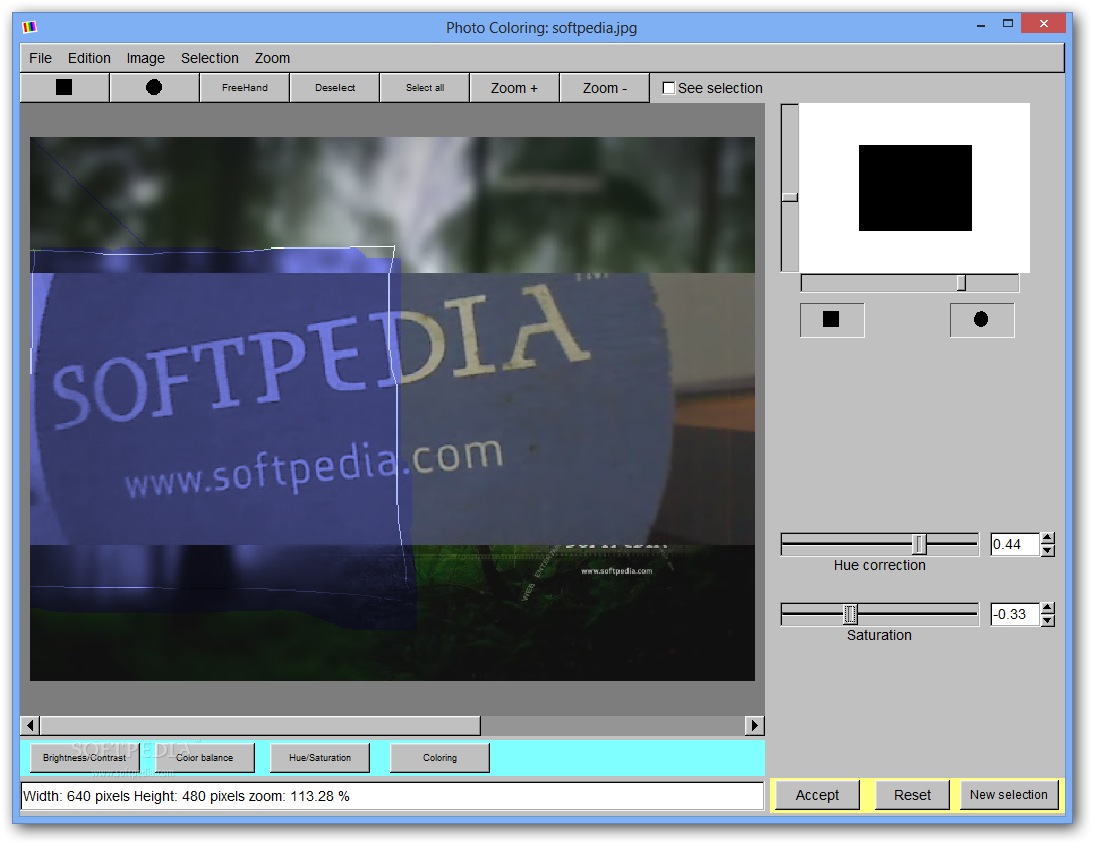Open the Zoom menu
Screen dimensions: 1093x844
click(273, 58)
